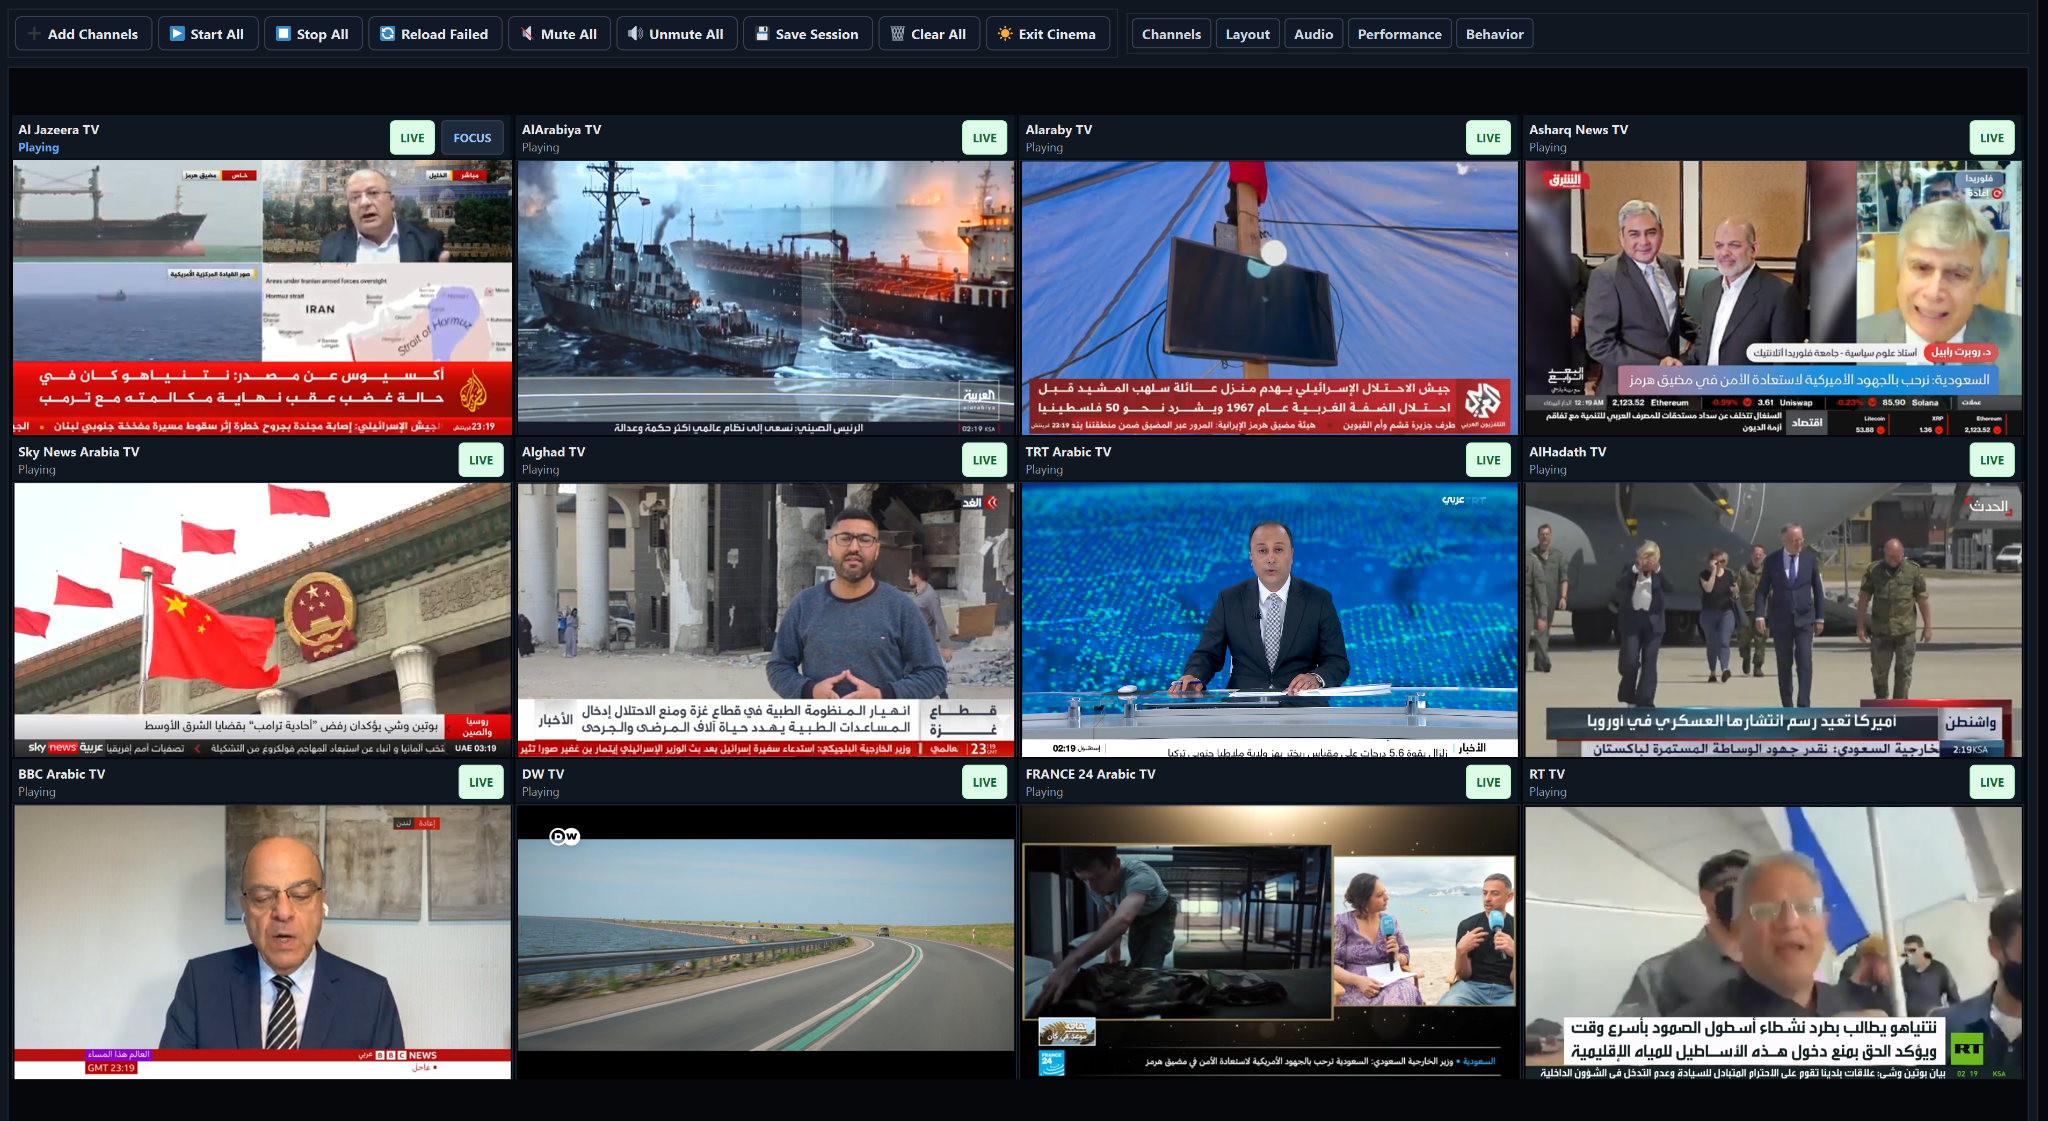Click the floppy disk icon on Save Session

click(x=762, y=34)
